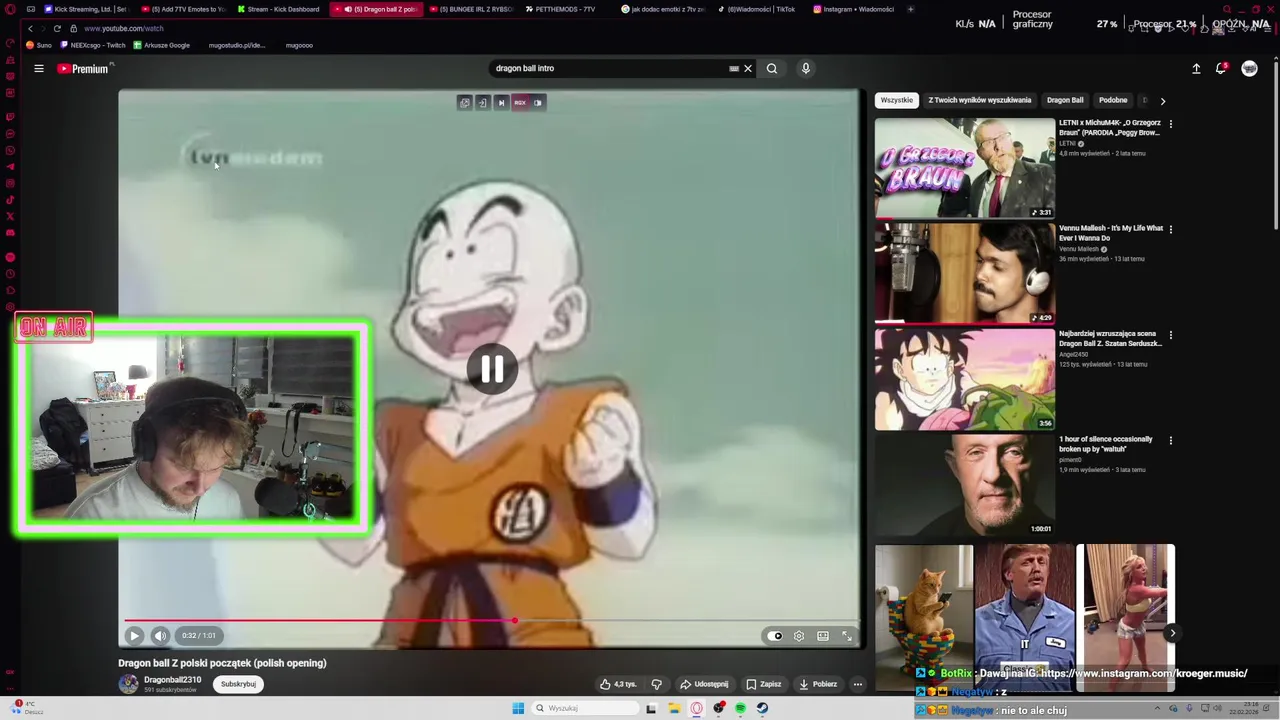
Task: Open Dragon Ball Z Szatan Serduszko thumbnail
Action: [965, 380]
